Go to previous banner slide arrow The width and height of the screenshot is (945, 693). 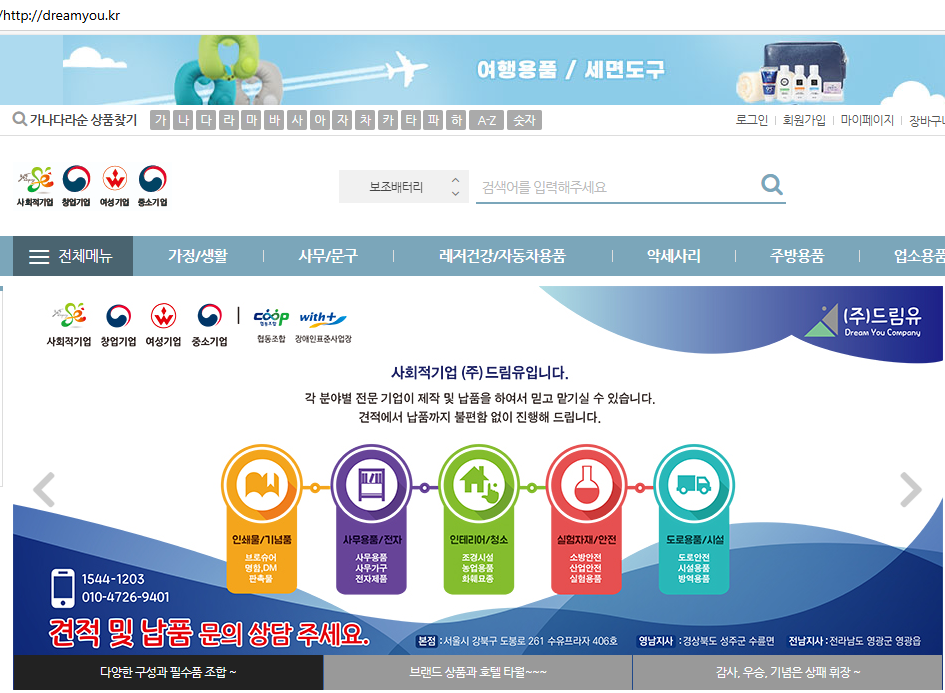pos(43,490)
